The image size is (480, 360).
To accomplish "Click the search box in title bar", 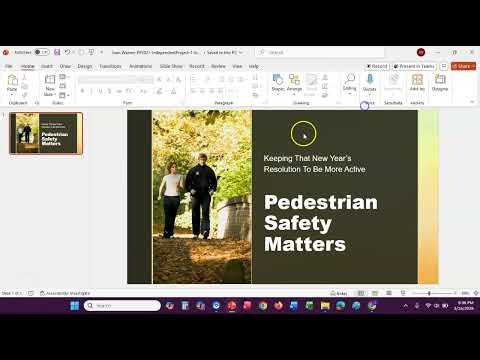I will [320, 52].
